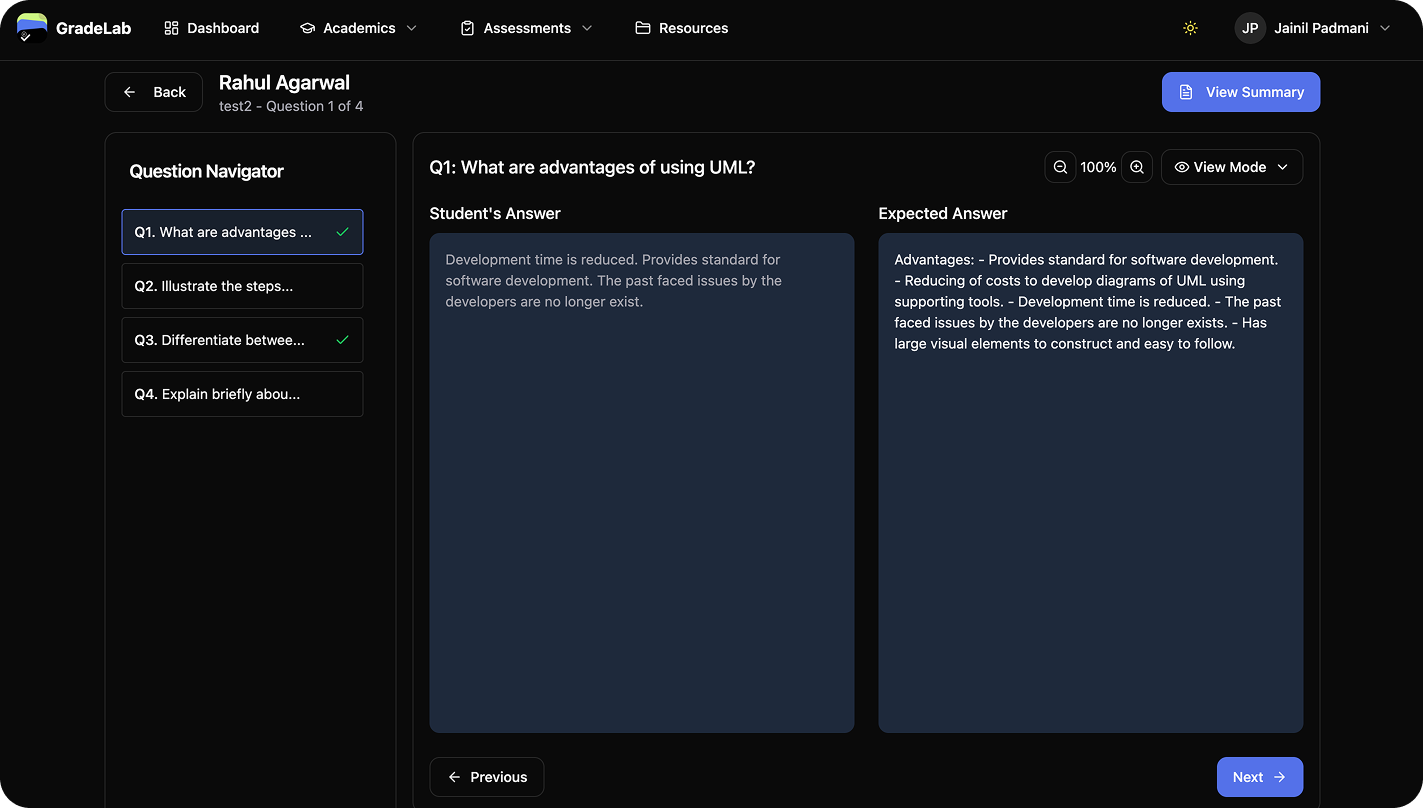Viewport: 1423px width, 808px height.
Task: Click the zoom in magnifier icon
Action: pyautogui.click(x=1136, y=167)
